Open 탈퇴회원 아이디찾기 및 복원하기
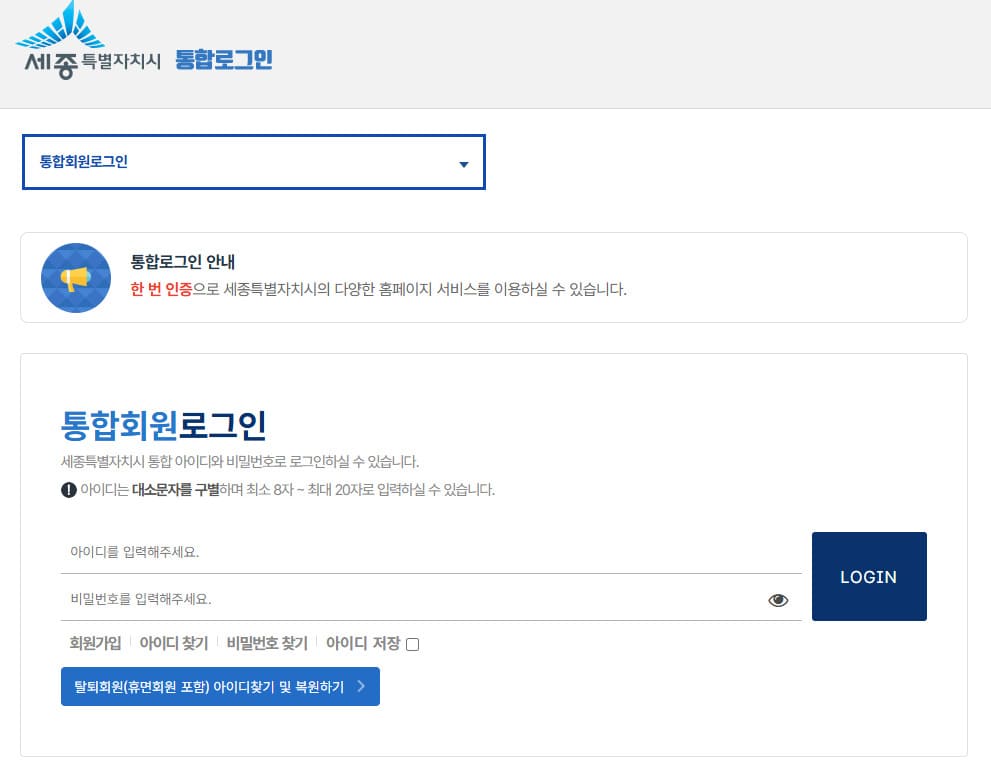991x767 pixels. click(220, 687)
